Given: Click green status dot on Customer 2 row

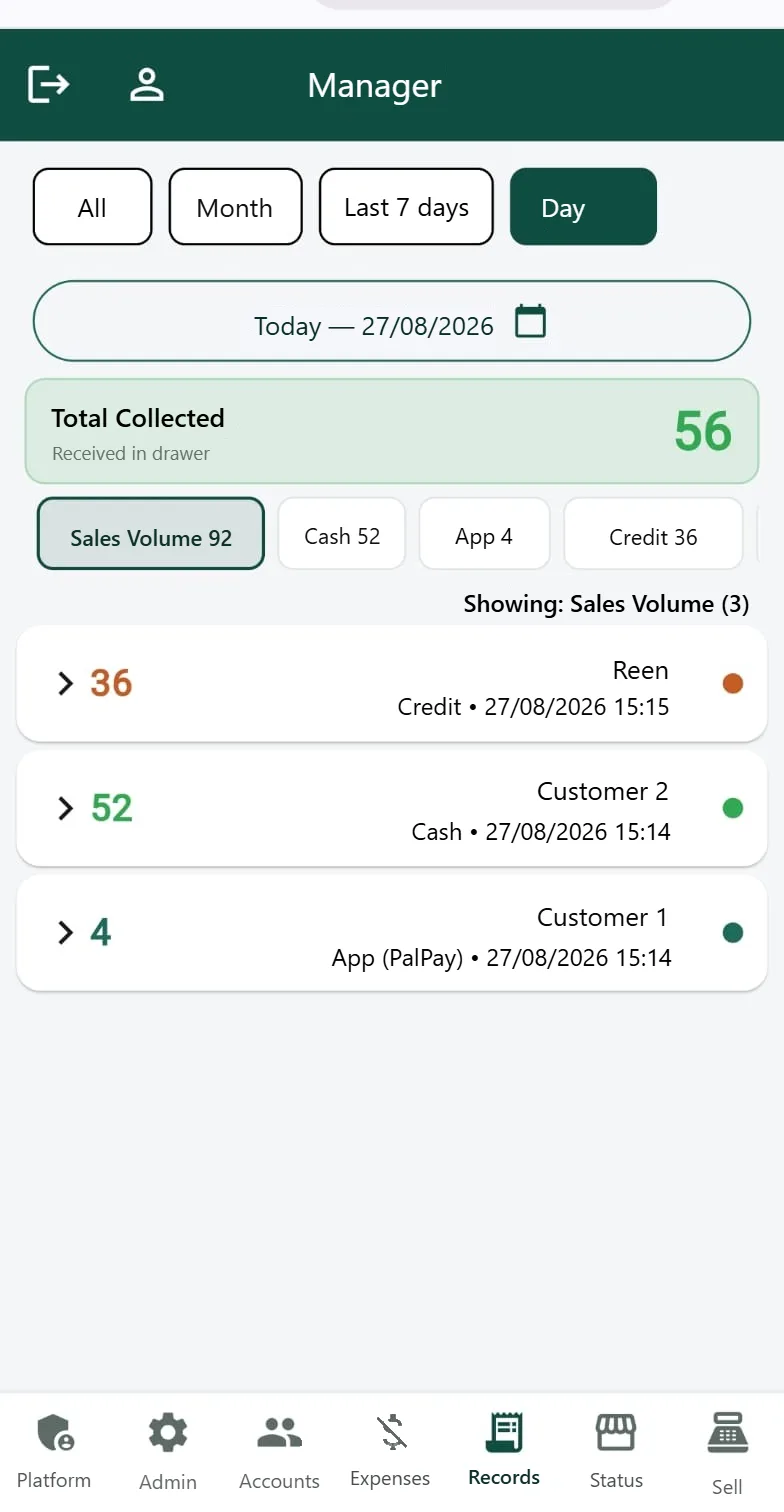Looking at the screenshot, I should [x=733, y=808].
